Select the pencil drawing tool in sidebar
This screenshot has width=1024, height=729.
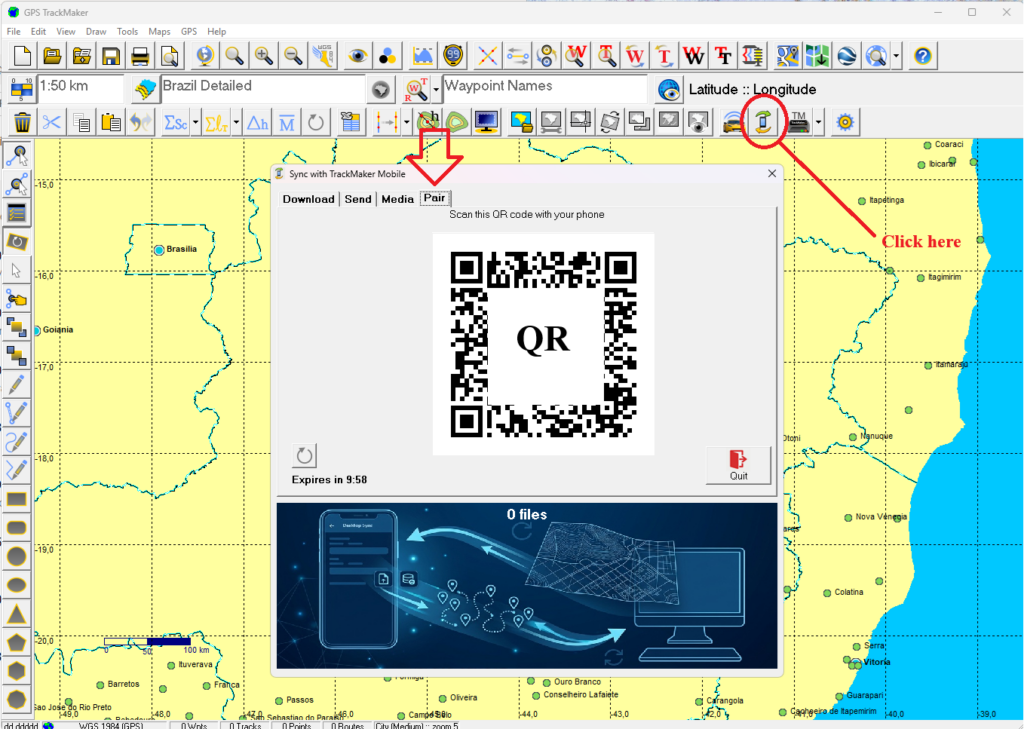[16, 385]
